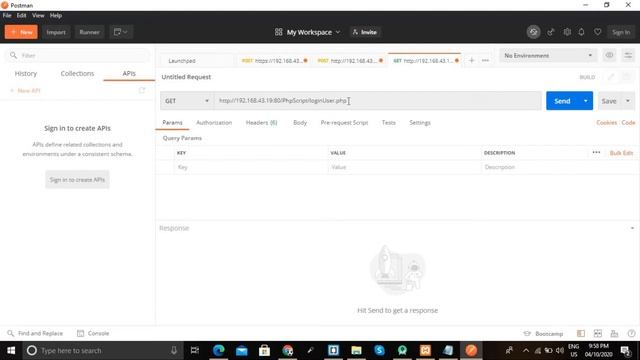Click the sidebar Filter input
Viewport: 640px width, 360px height.
77,55
